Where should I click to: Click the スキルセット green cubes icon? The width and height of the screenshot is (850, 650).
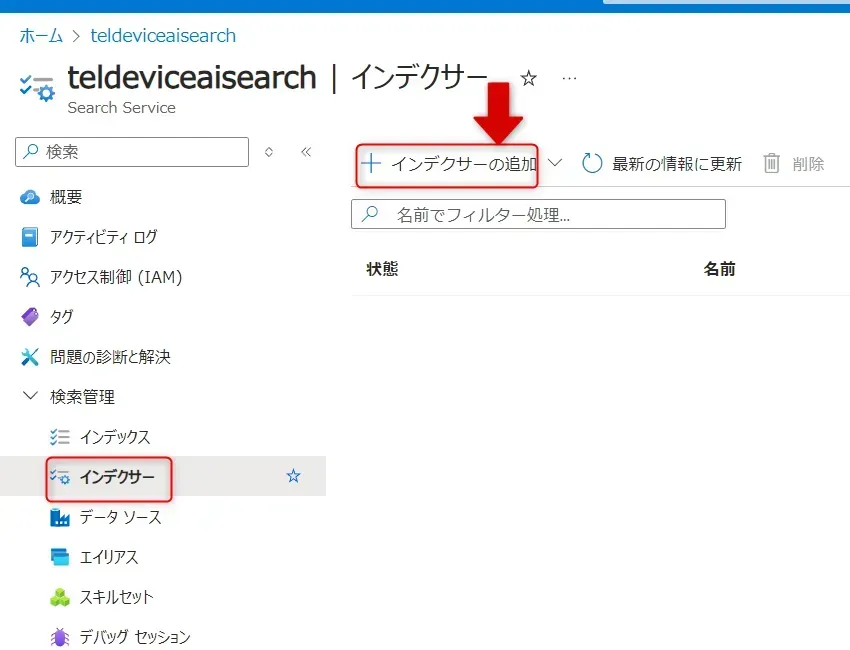click(60, 597)
